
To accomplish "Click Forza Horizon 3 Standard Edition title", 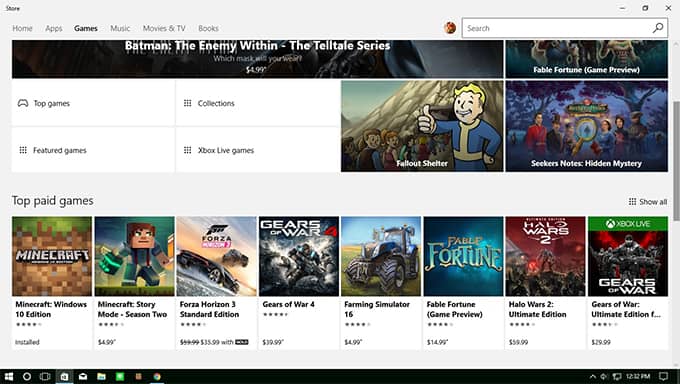I will pyautogui.click(x=209, y=309).
